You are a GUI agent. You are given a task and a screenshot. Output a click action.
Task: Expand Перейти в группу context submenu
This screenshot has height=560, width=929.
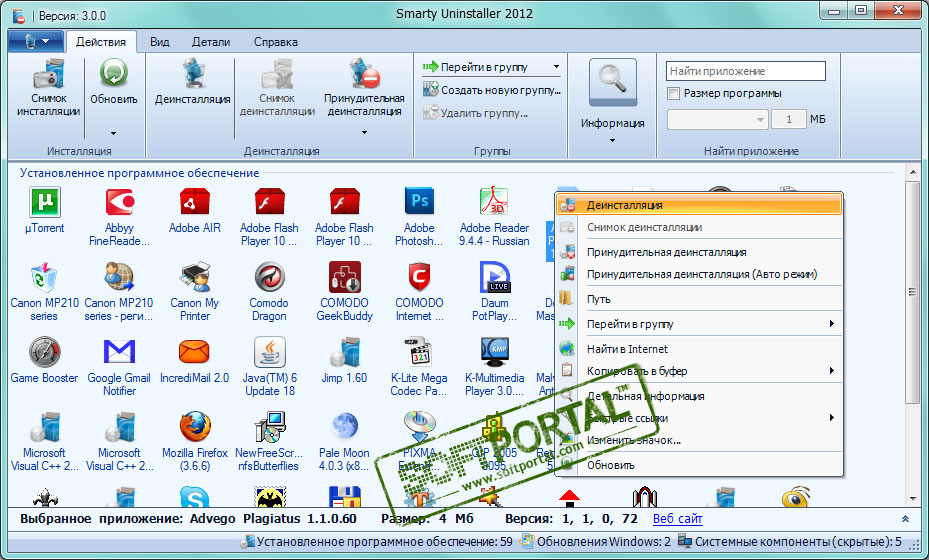(x=832, y=324)
